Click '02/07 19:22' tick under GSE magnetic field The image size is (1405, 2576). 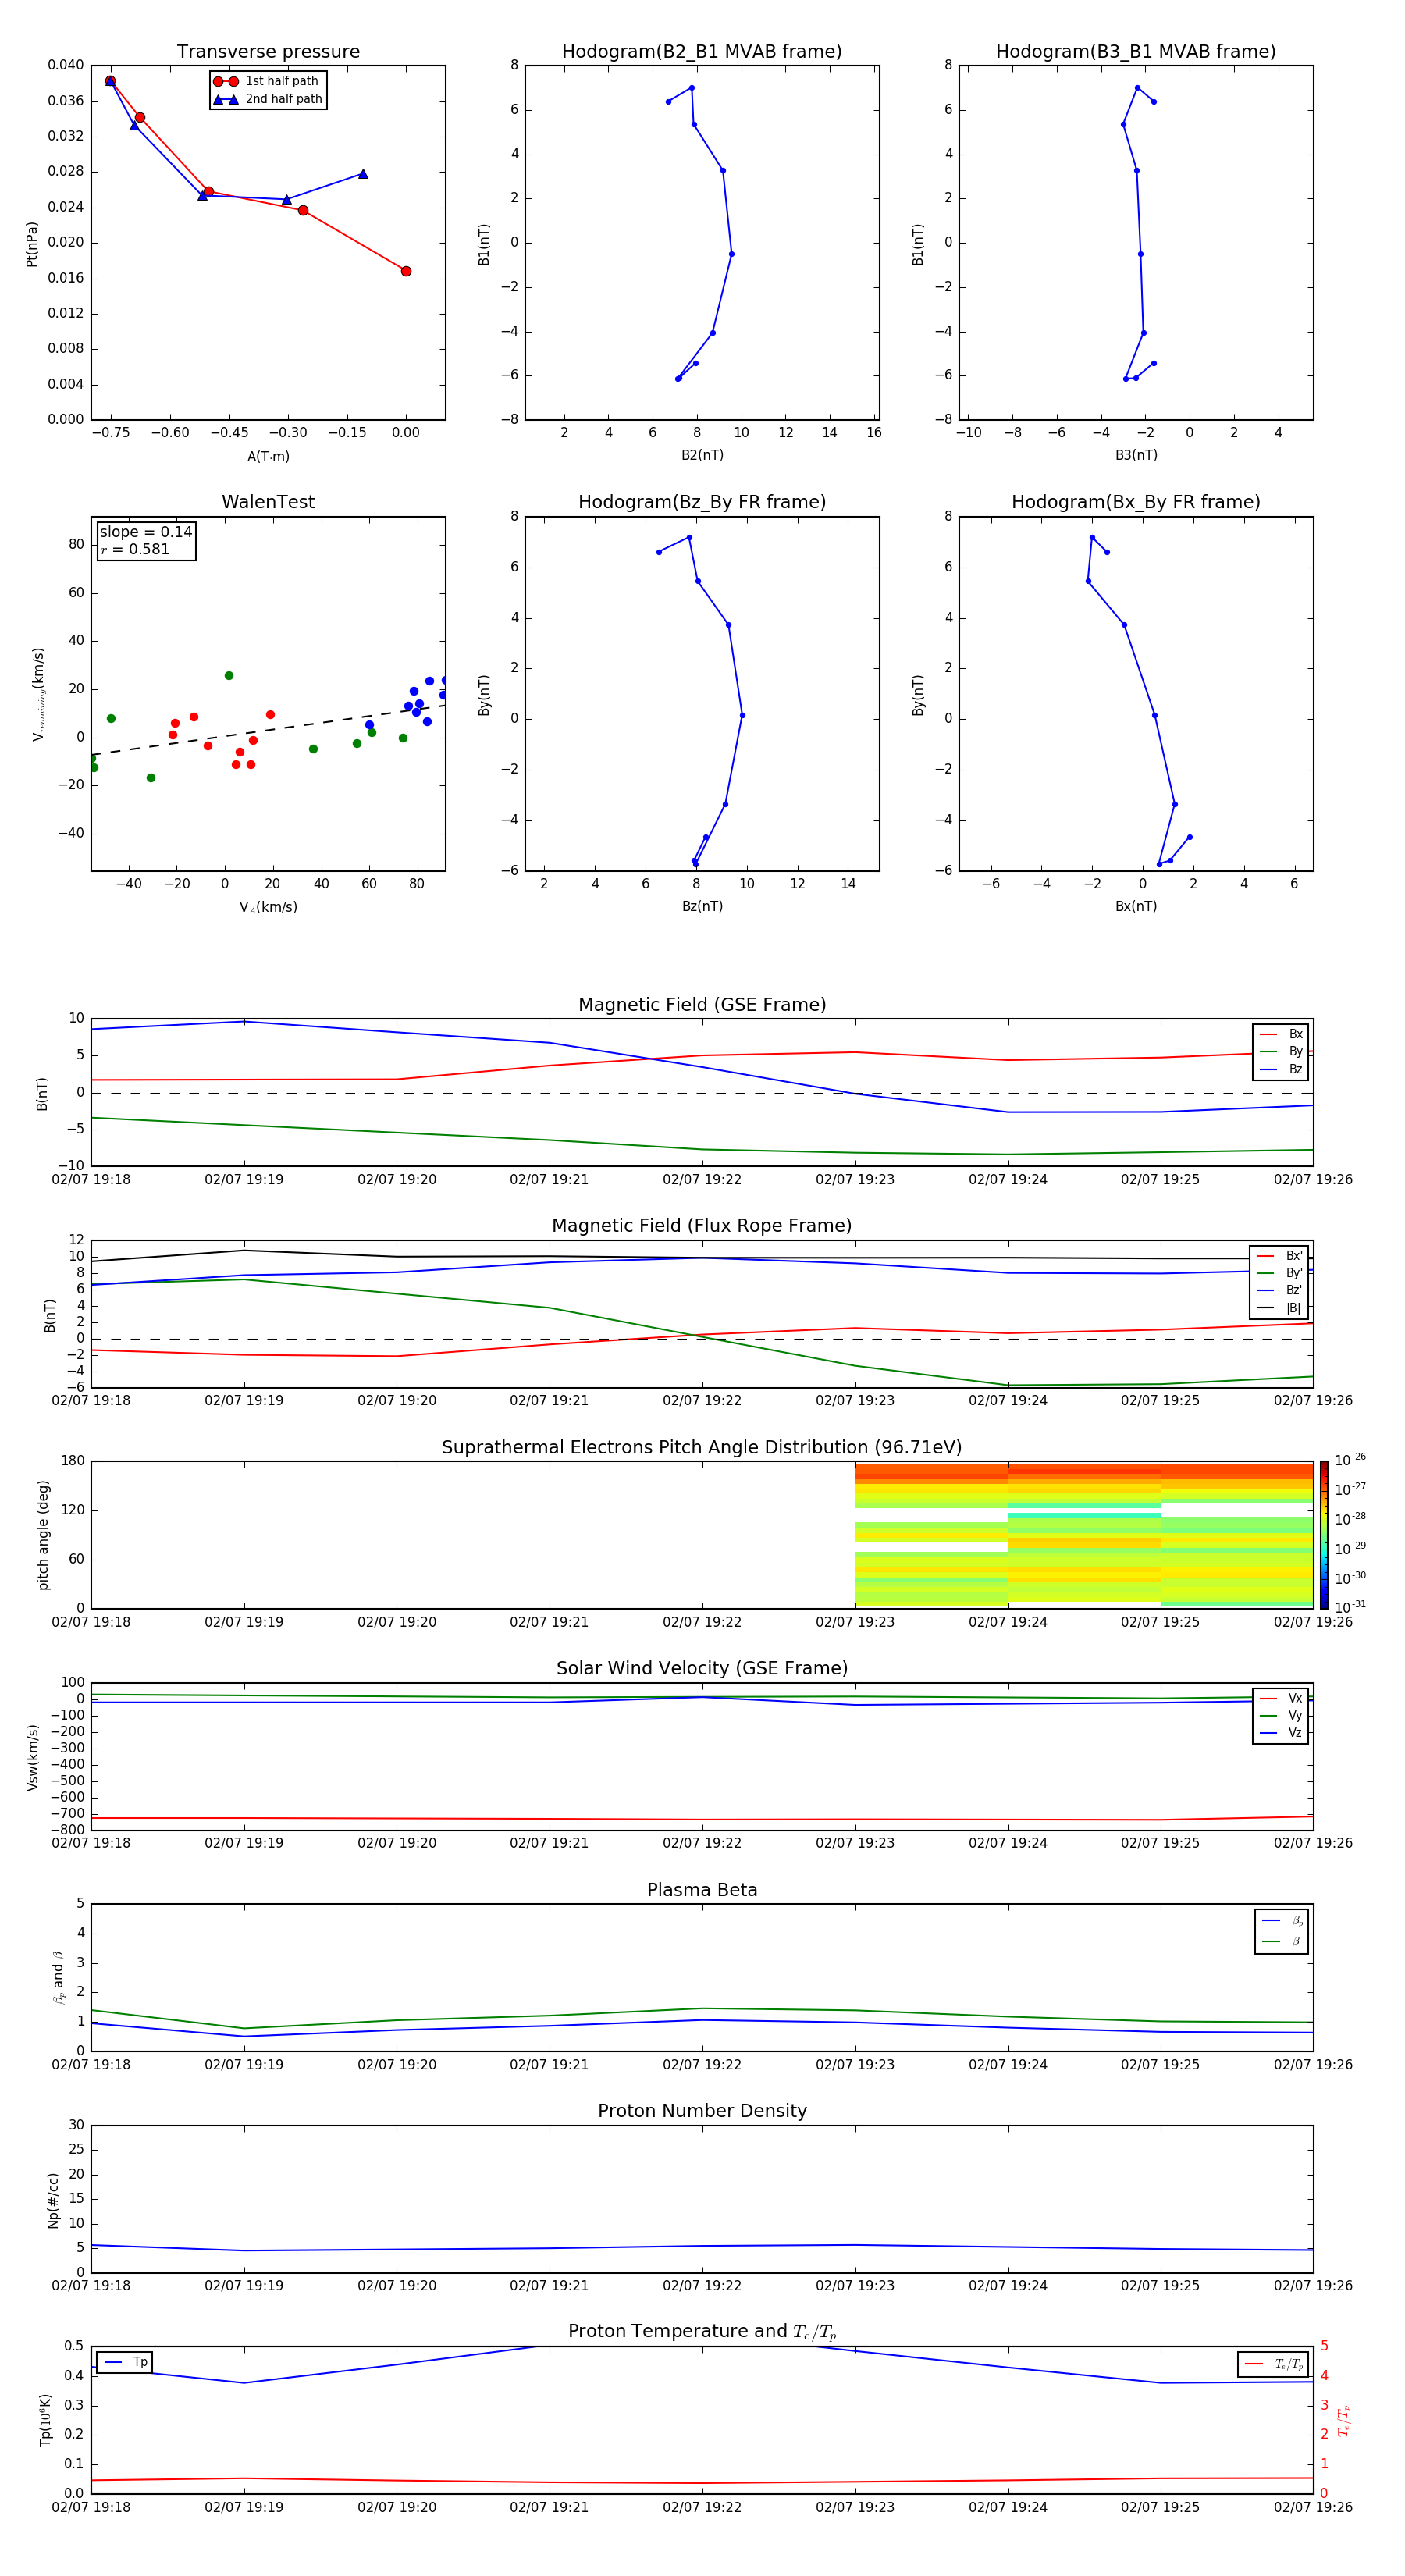pyautogui.click(x=702, y=1180)
